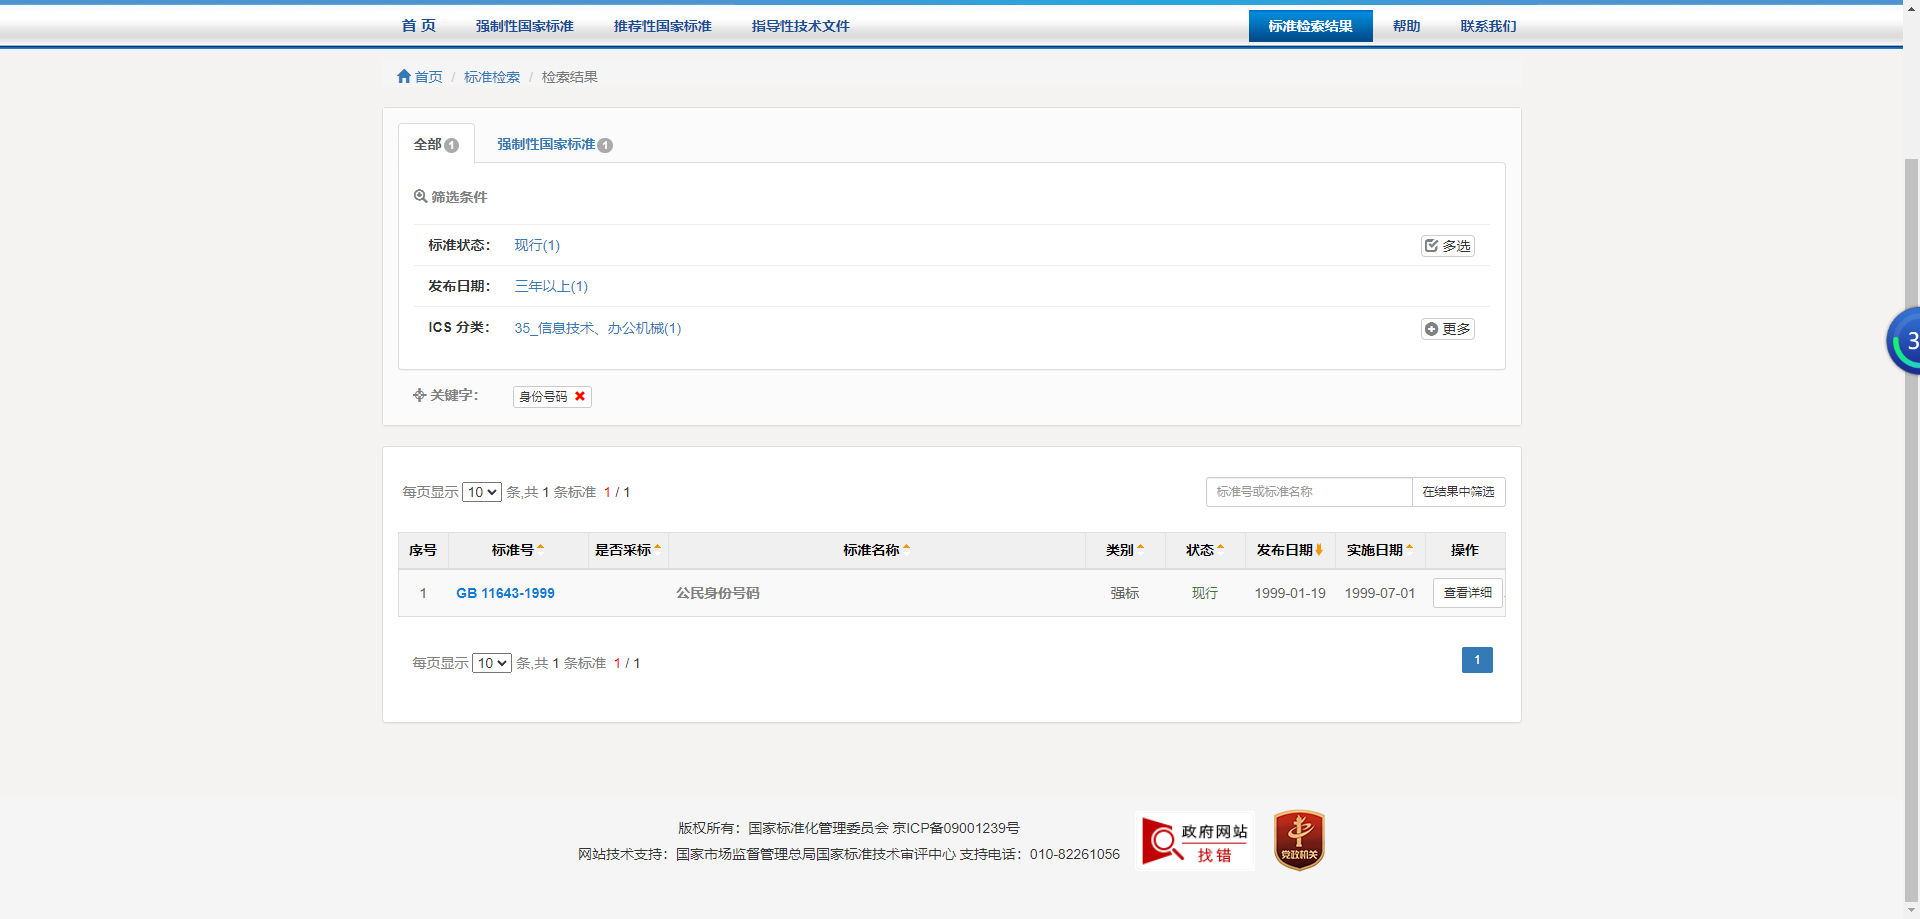Switch to 强制性国家标准 results tab
Screen dimensions: 1920x919
pyautogui.click(x=555, y=144)
